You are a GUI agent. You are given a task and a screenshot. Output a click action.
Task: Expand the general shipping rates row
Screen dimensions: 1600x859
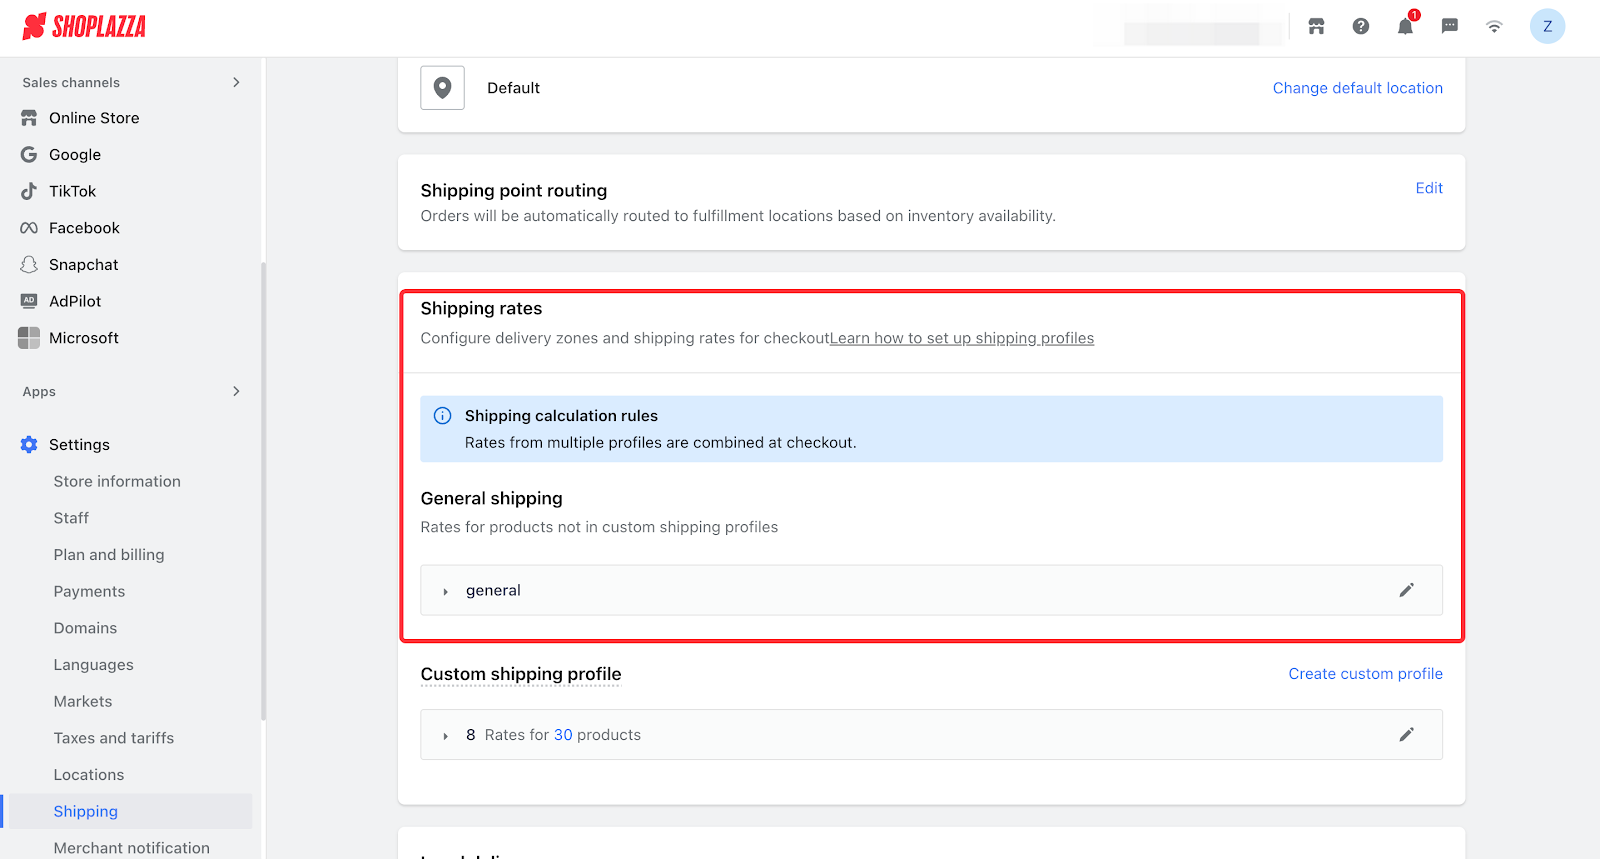pos(446,591)
